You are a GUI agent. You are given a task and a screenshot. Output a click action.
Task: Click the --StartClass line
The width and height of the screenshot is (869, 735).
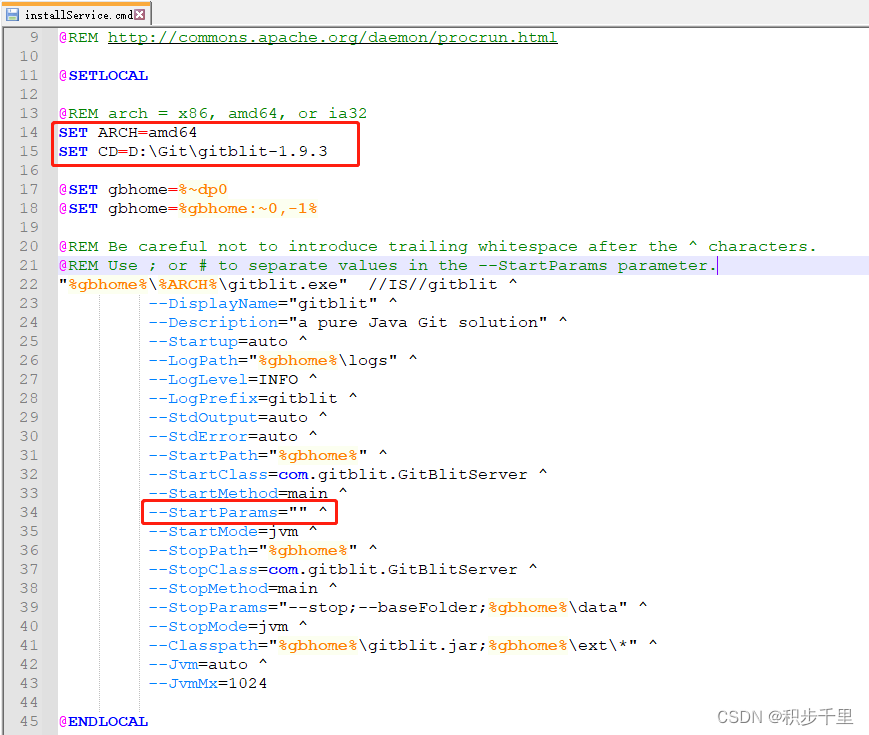347,474
